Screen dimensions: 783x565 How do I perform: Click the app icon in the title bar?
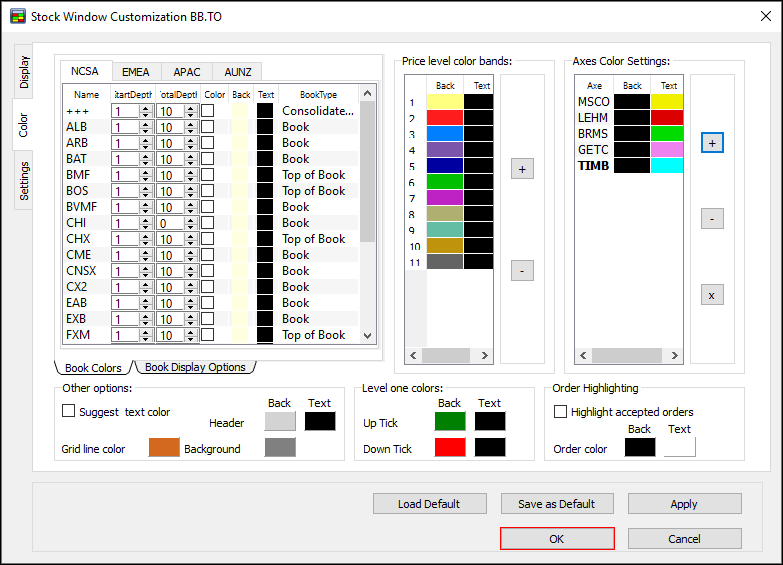(17, 16)
